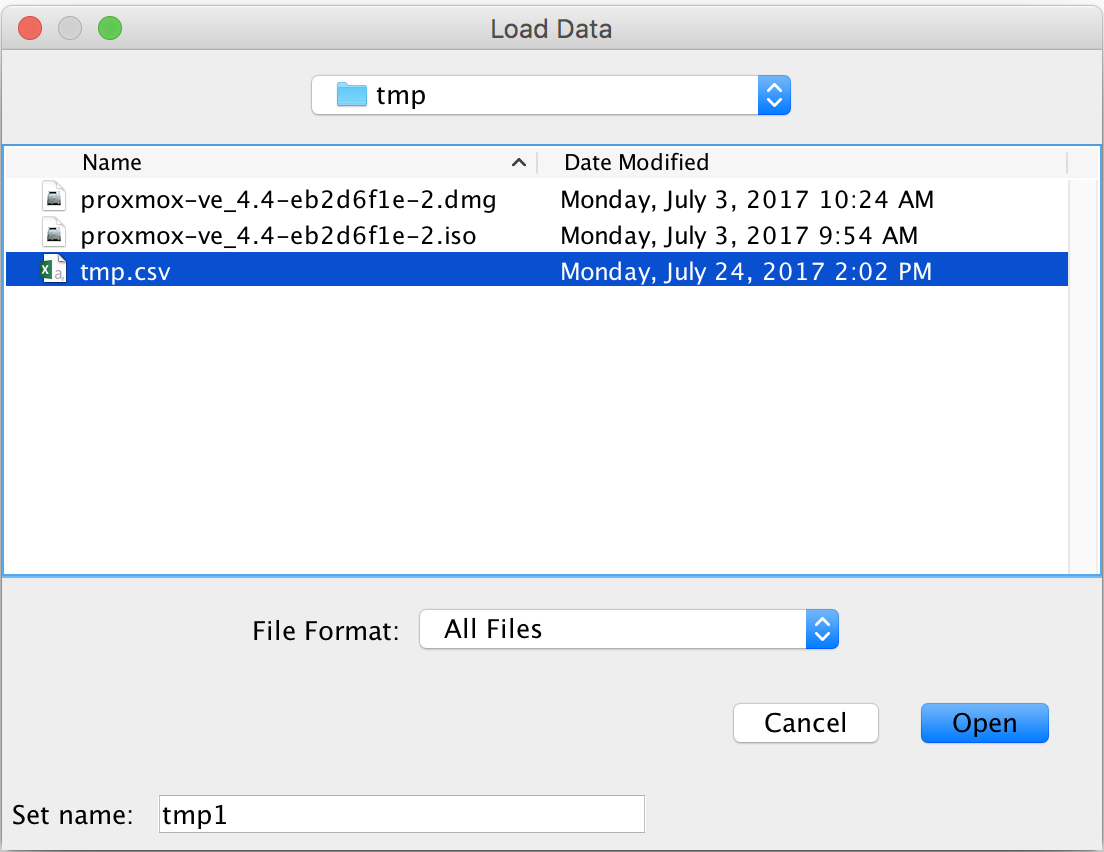
Task: Click the tmp.csv spreadsheet file icon
Action: tap(54, 270)
